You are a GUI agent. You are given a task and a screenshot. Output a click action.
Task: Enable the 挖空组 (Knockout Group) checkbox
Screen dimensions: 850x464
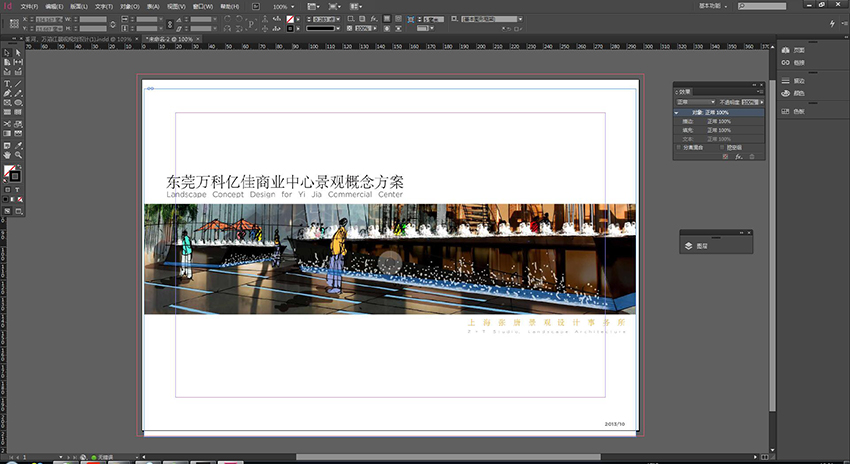pyautogui.click(x=722, y=147)
